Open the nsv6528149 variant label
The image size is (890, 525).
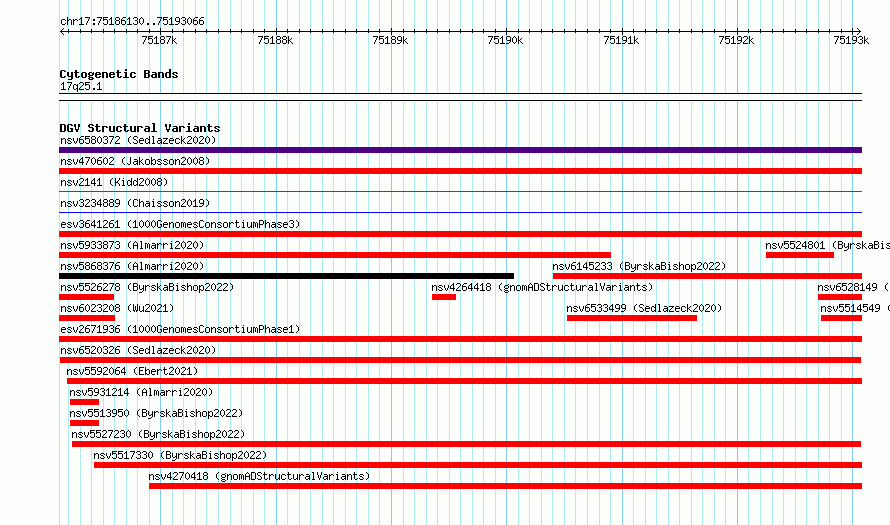(854, 287)
